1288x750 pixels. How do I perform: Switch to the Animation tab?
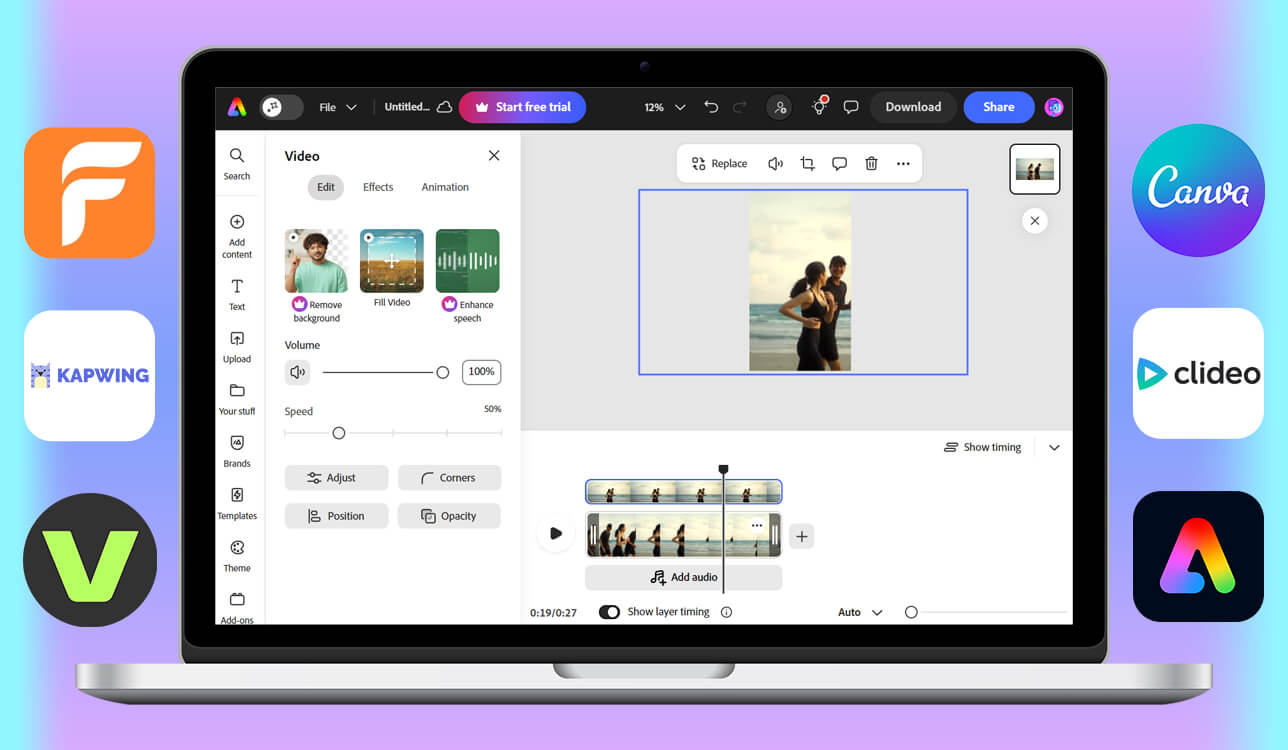pos(445,187)
